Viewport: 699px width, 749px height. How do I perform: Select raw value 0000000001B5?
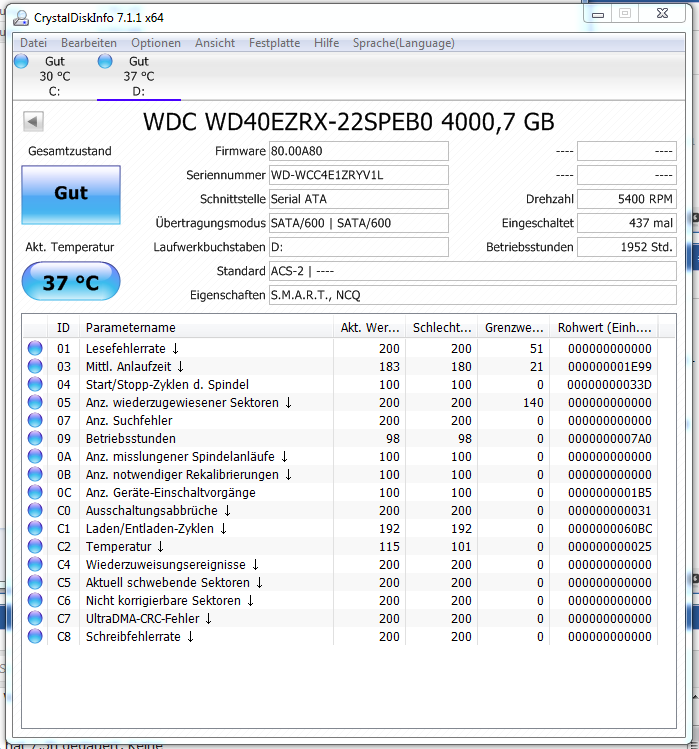pos(610,492)
